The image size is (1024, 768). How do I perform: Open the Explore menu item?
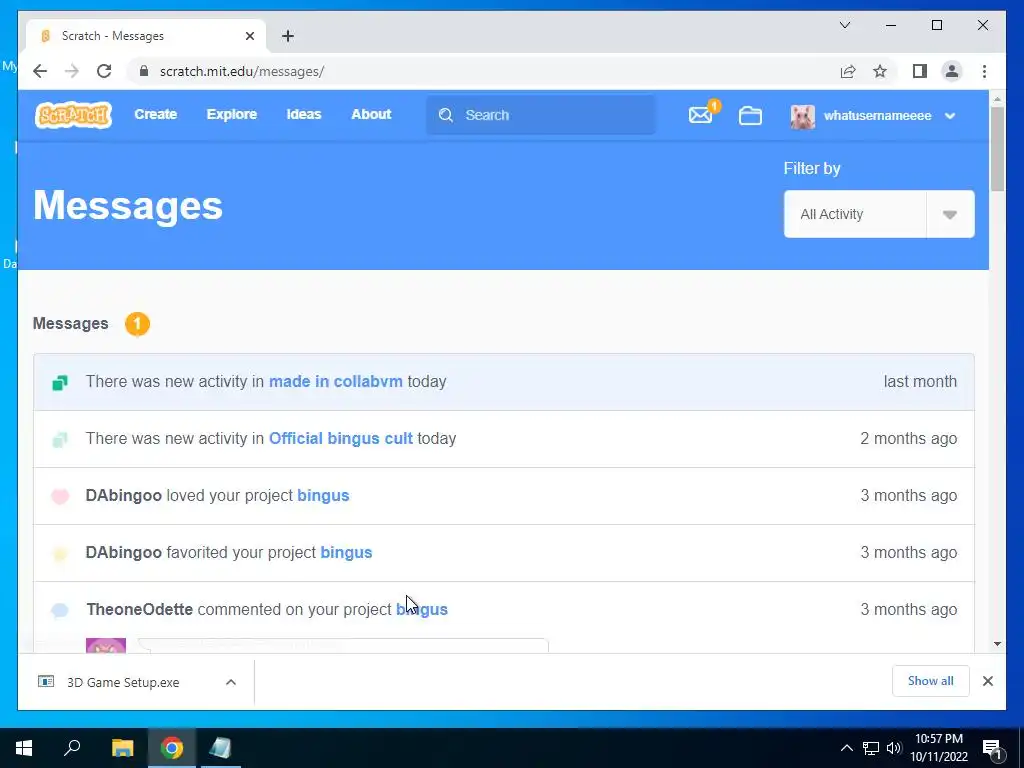(x=232, y=114)
